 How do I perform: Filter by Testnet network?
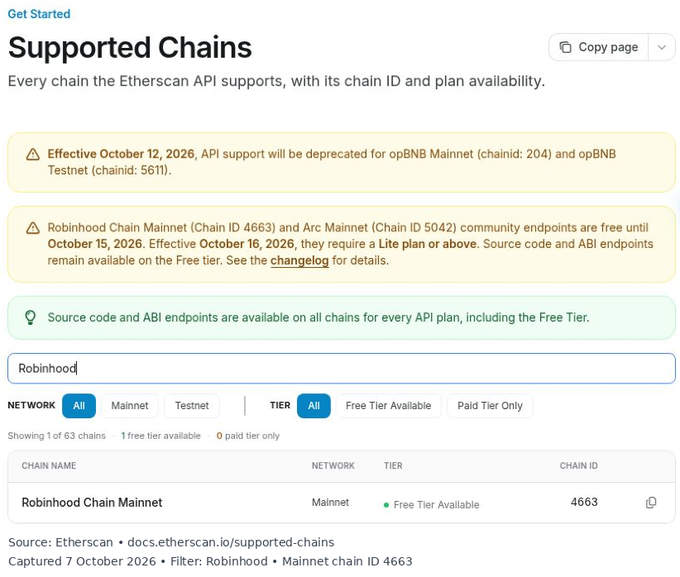192,406
